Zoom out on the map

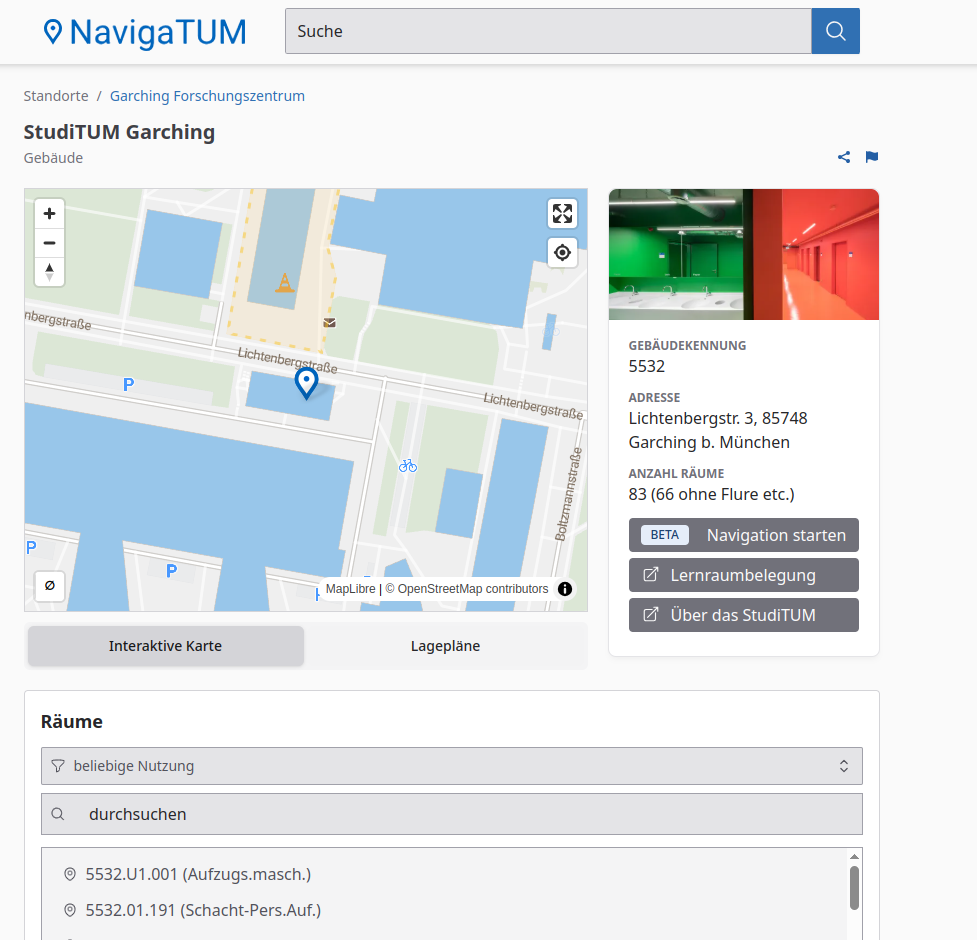(49, 243)
